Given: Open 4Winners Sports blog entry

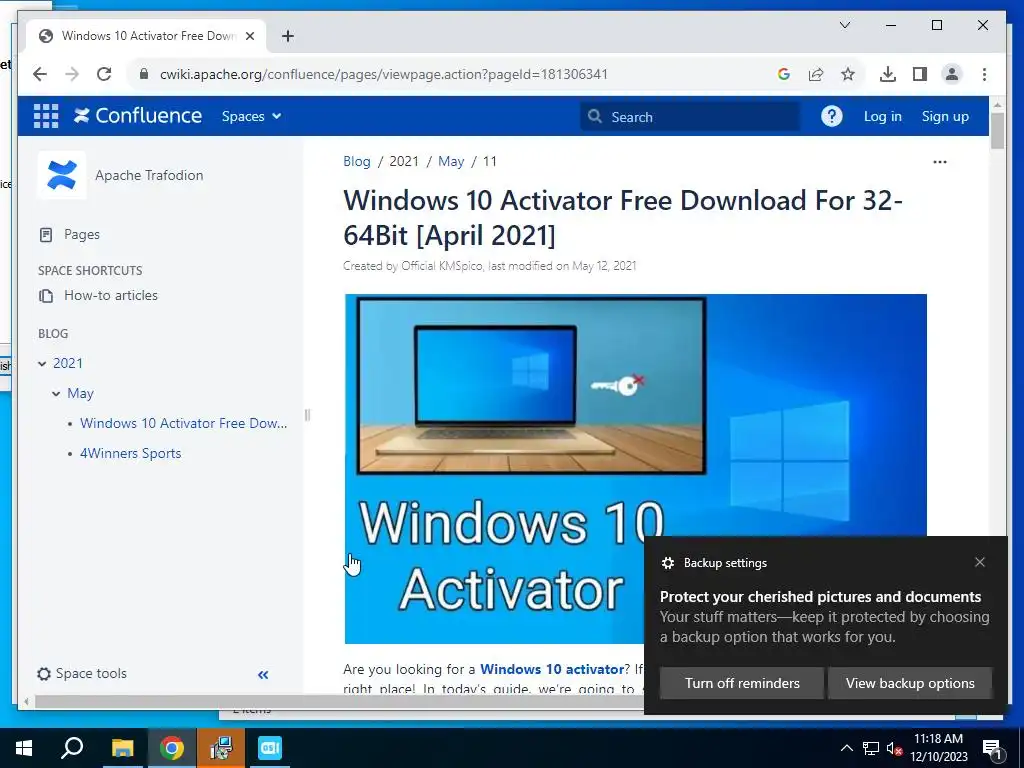Looking at the screenshot, I should pos(131,453).
